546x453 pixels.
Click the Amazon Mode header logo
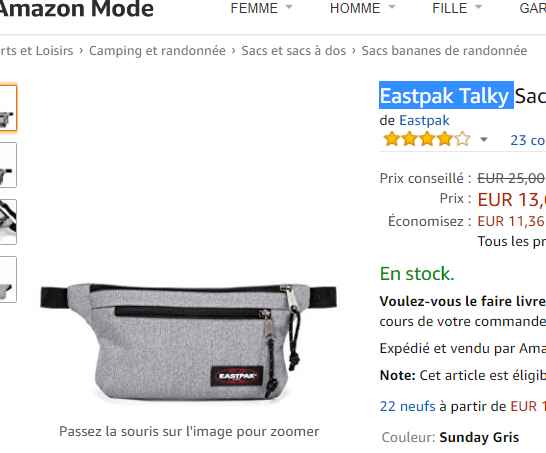point(77,9)
